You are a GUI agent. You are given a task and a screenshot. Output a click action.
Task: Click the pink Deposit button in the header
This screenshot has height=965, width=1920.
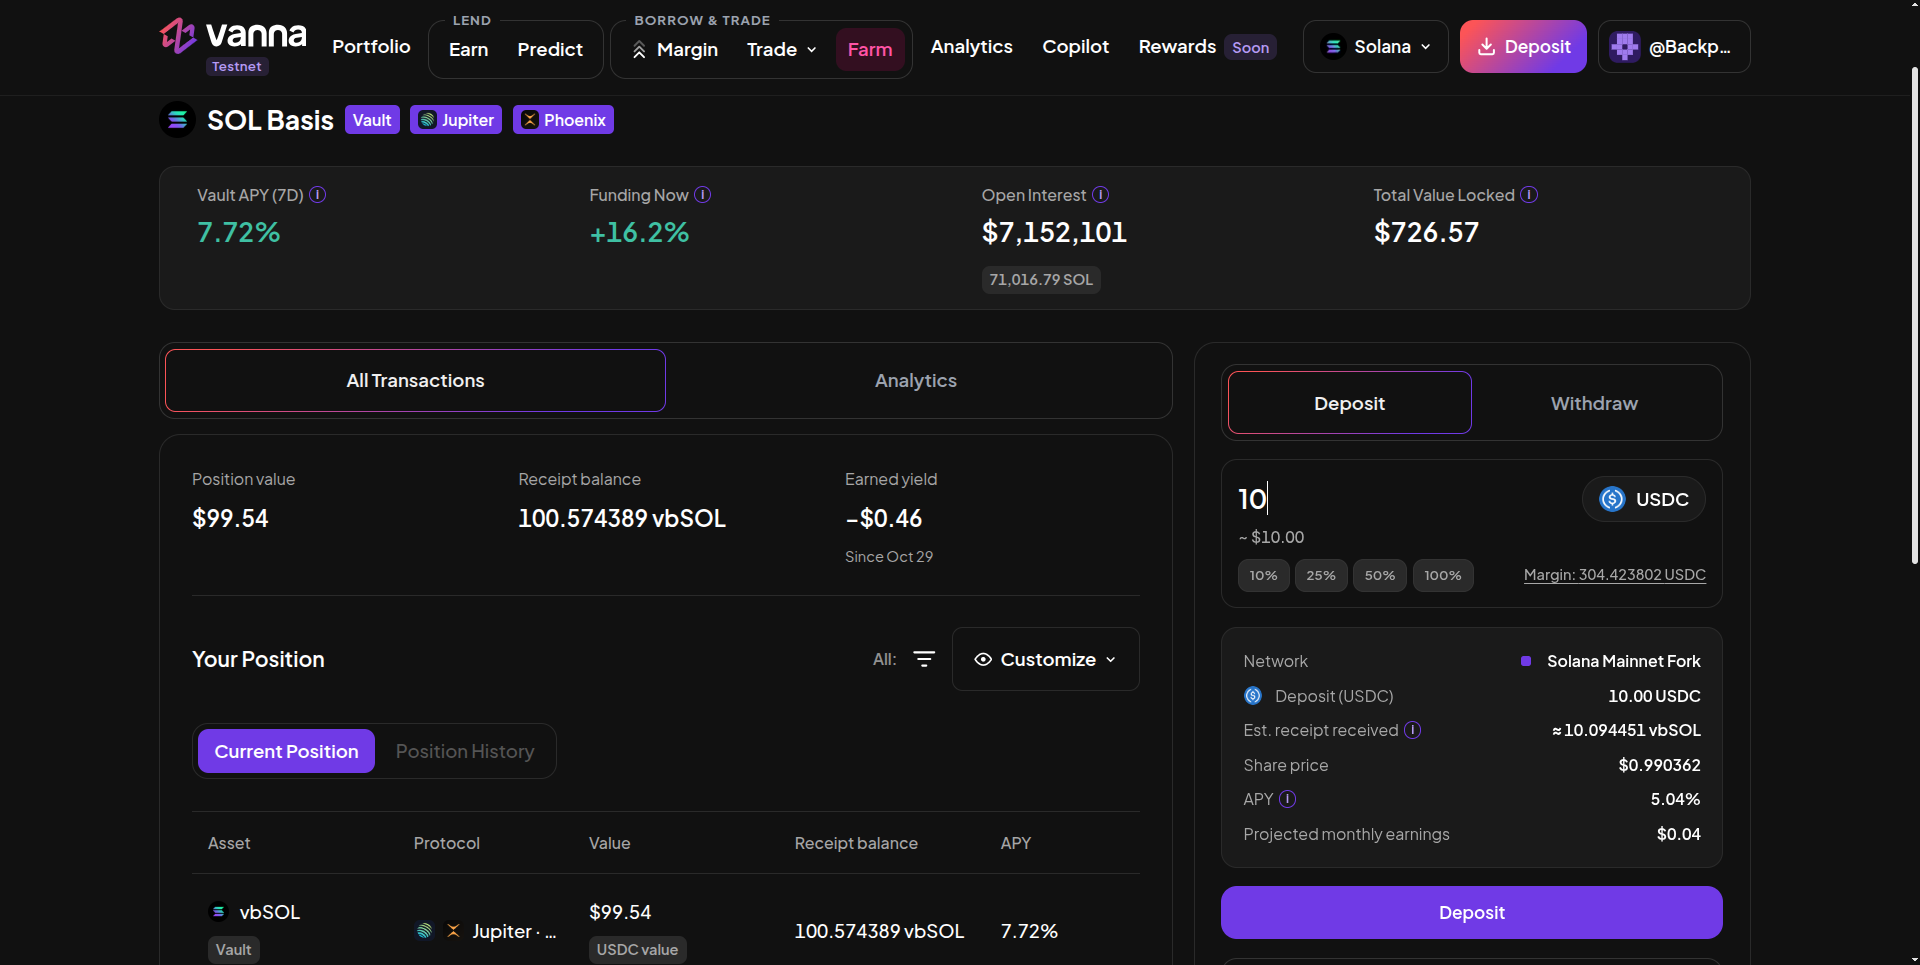tap(1523, 47)
